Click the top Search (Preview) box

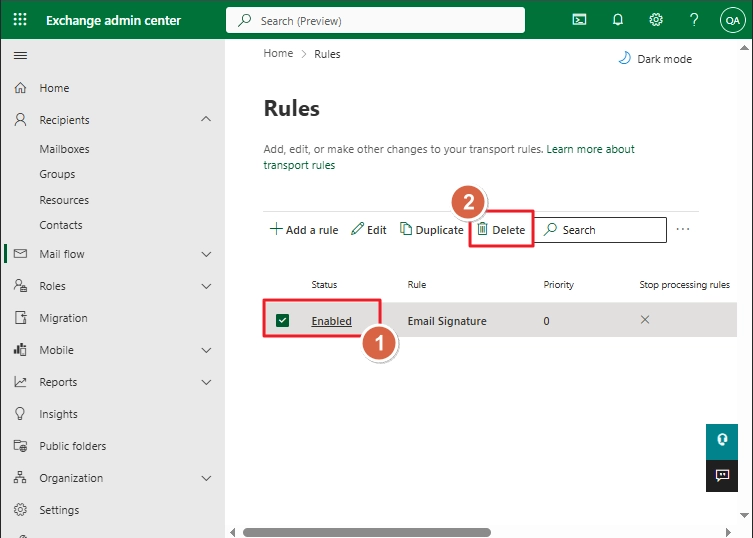click(x=376, y=20)
